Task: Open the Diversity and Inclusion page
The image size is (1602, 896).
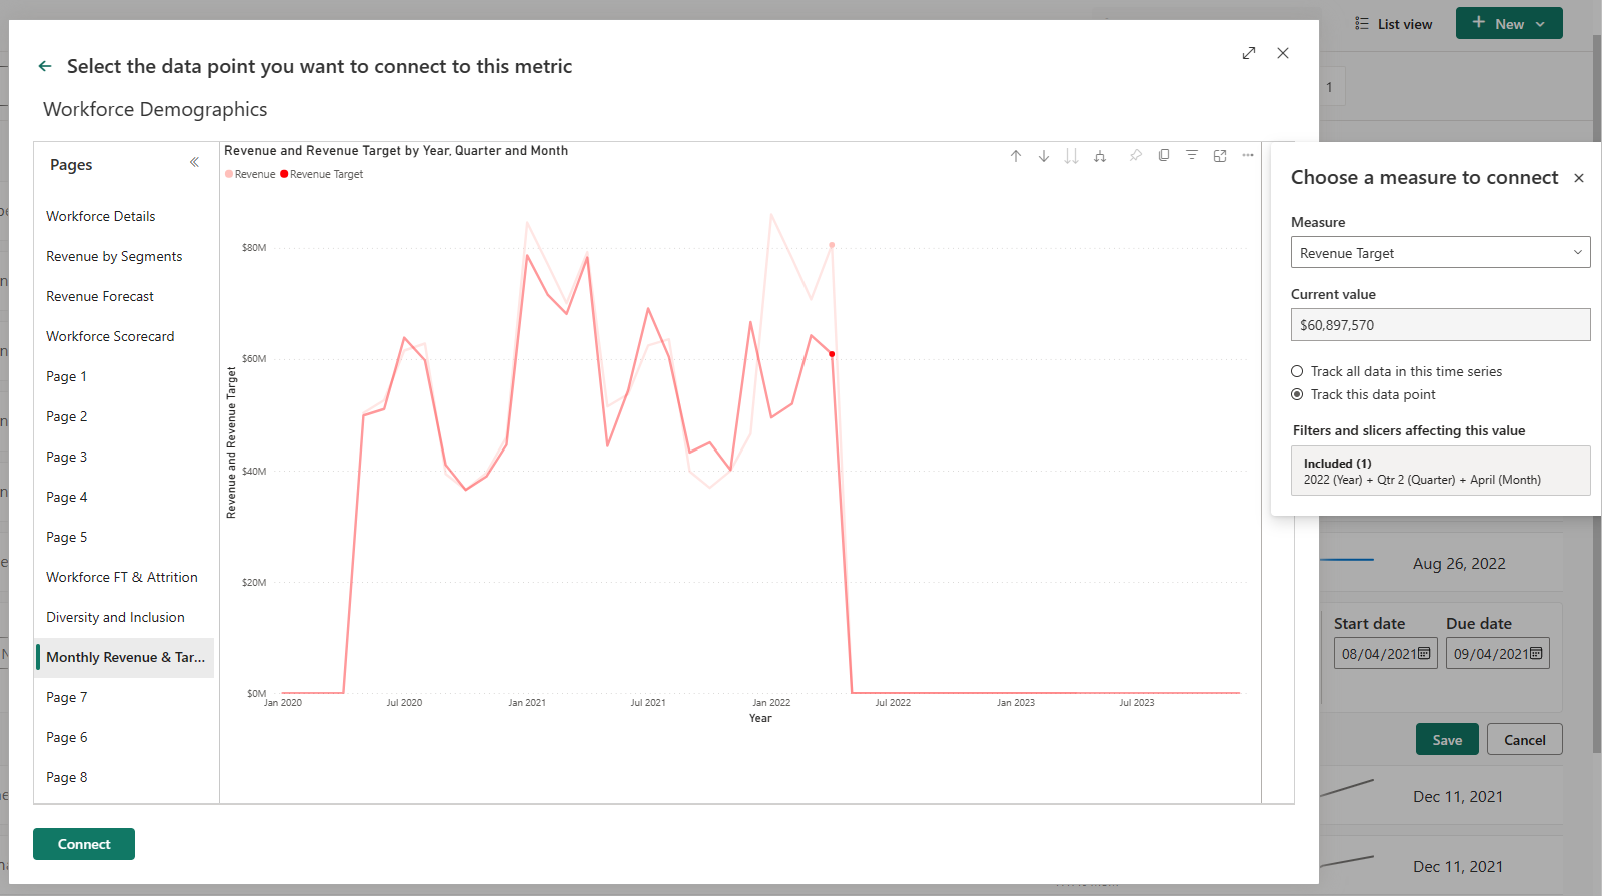Action: point(115,617)
